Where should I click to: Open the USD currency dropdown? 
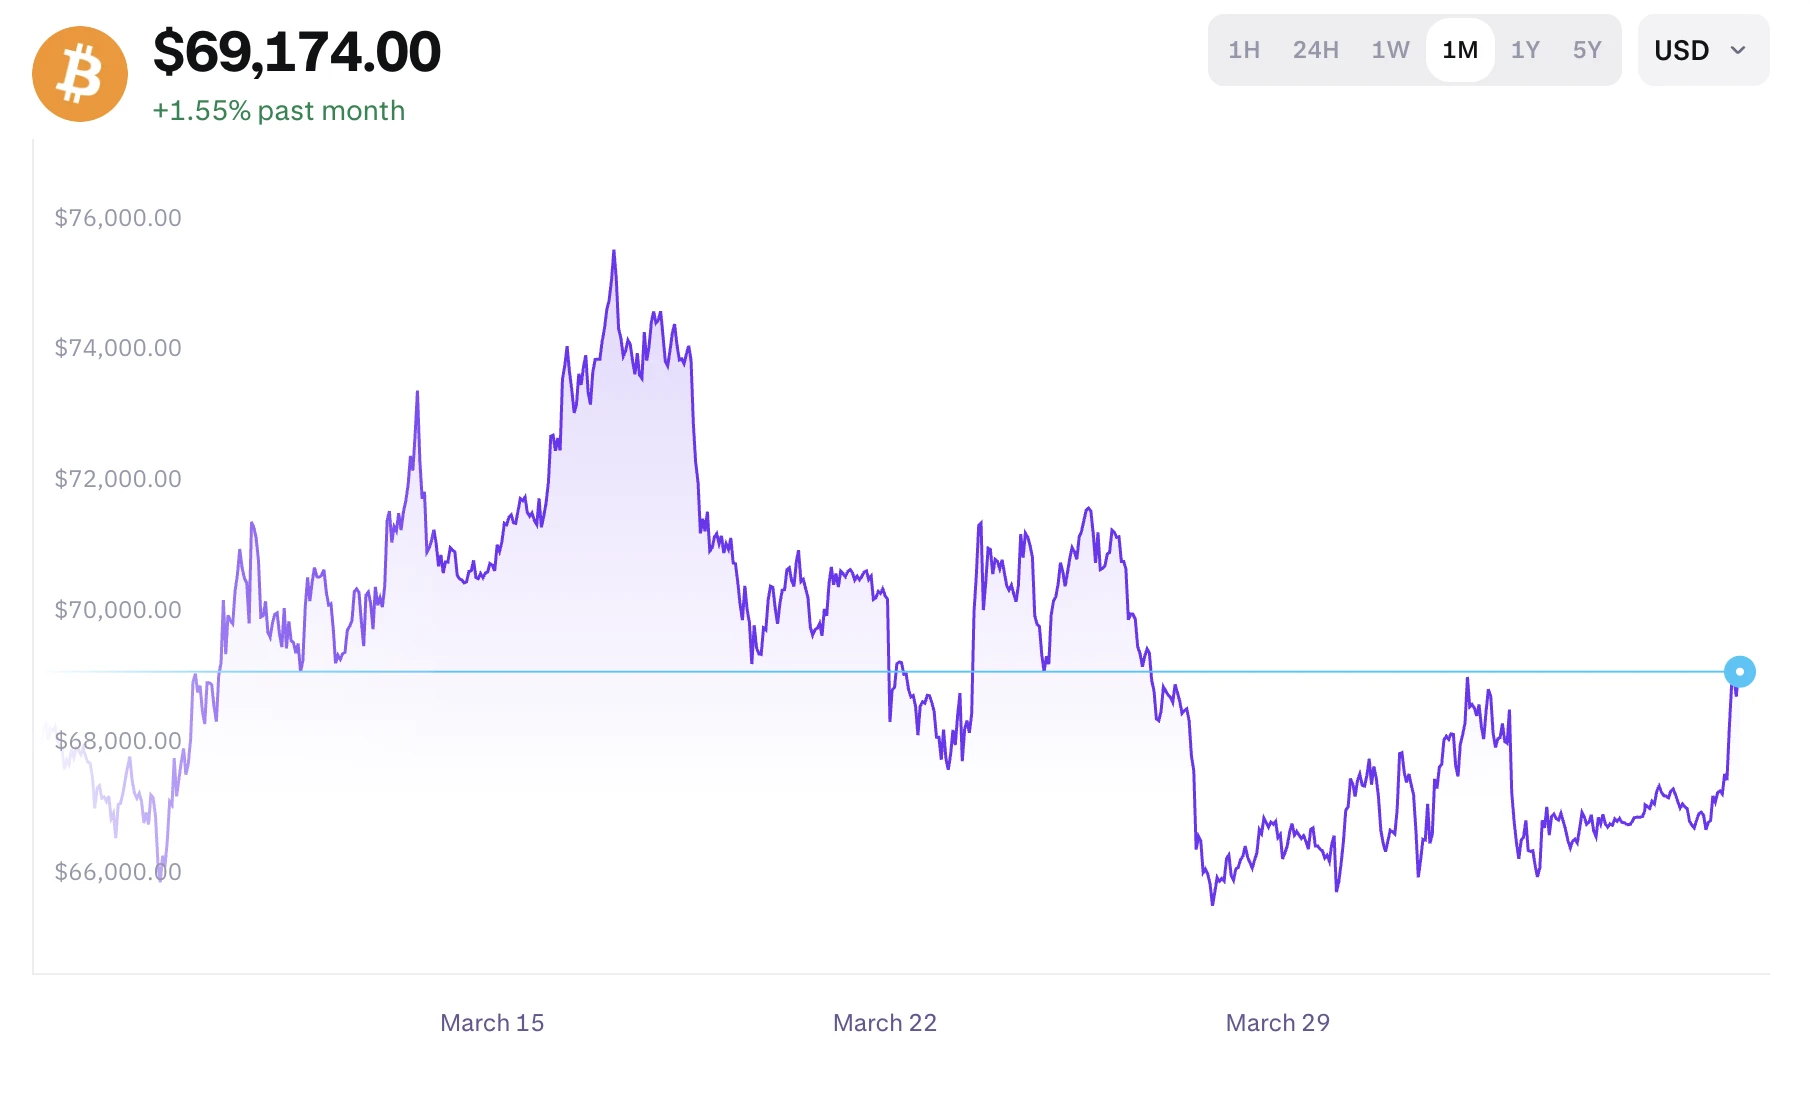point(1702,50)
